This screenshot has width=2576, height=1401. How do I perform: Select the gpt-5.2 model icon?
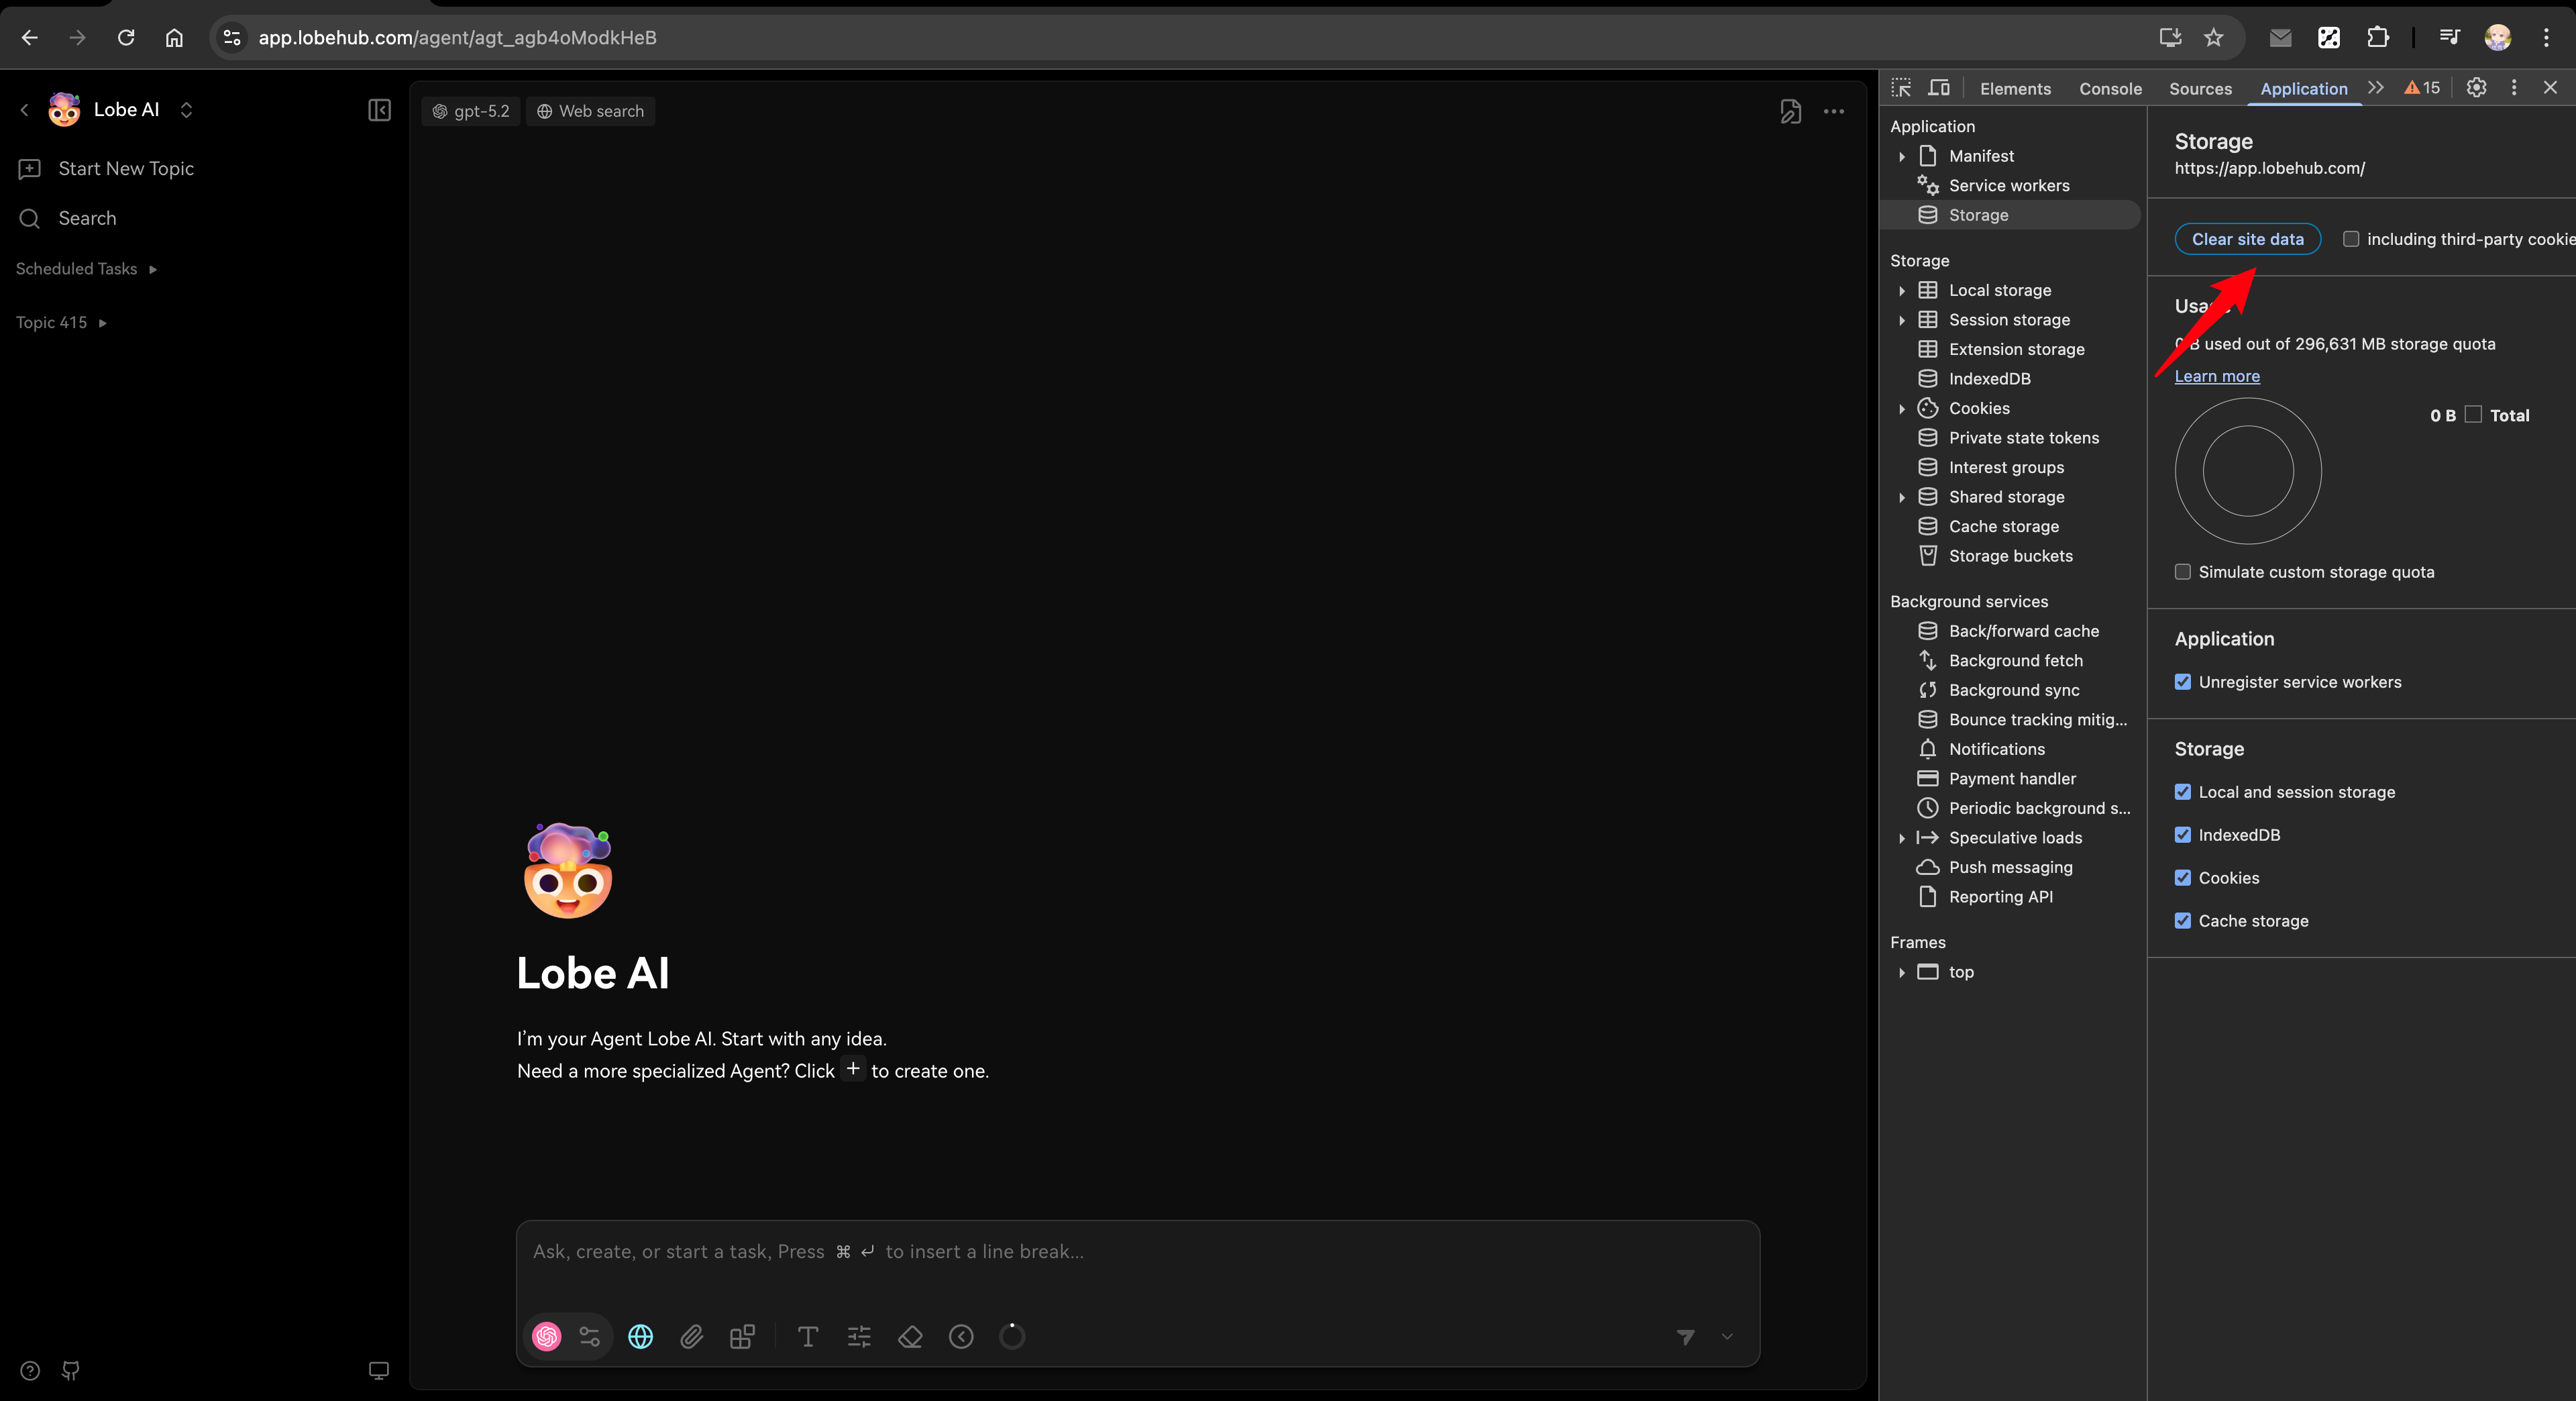coord(439,111)
